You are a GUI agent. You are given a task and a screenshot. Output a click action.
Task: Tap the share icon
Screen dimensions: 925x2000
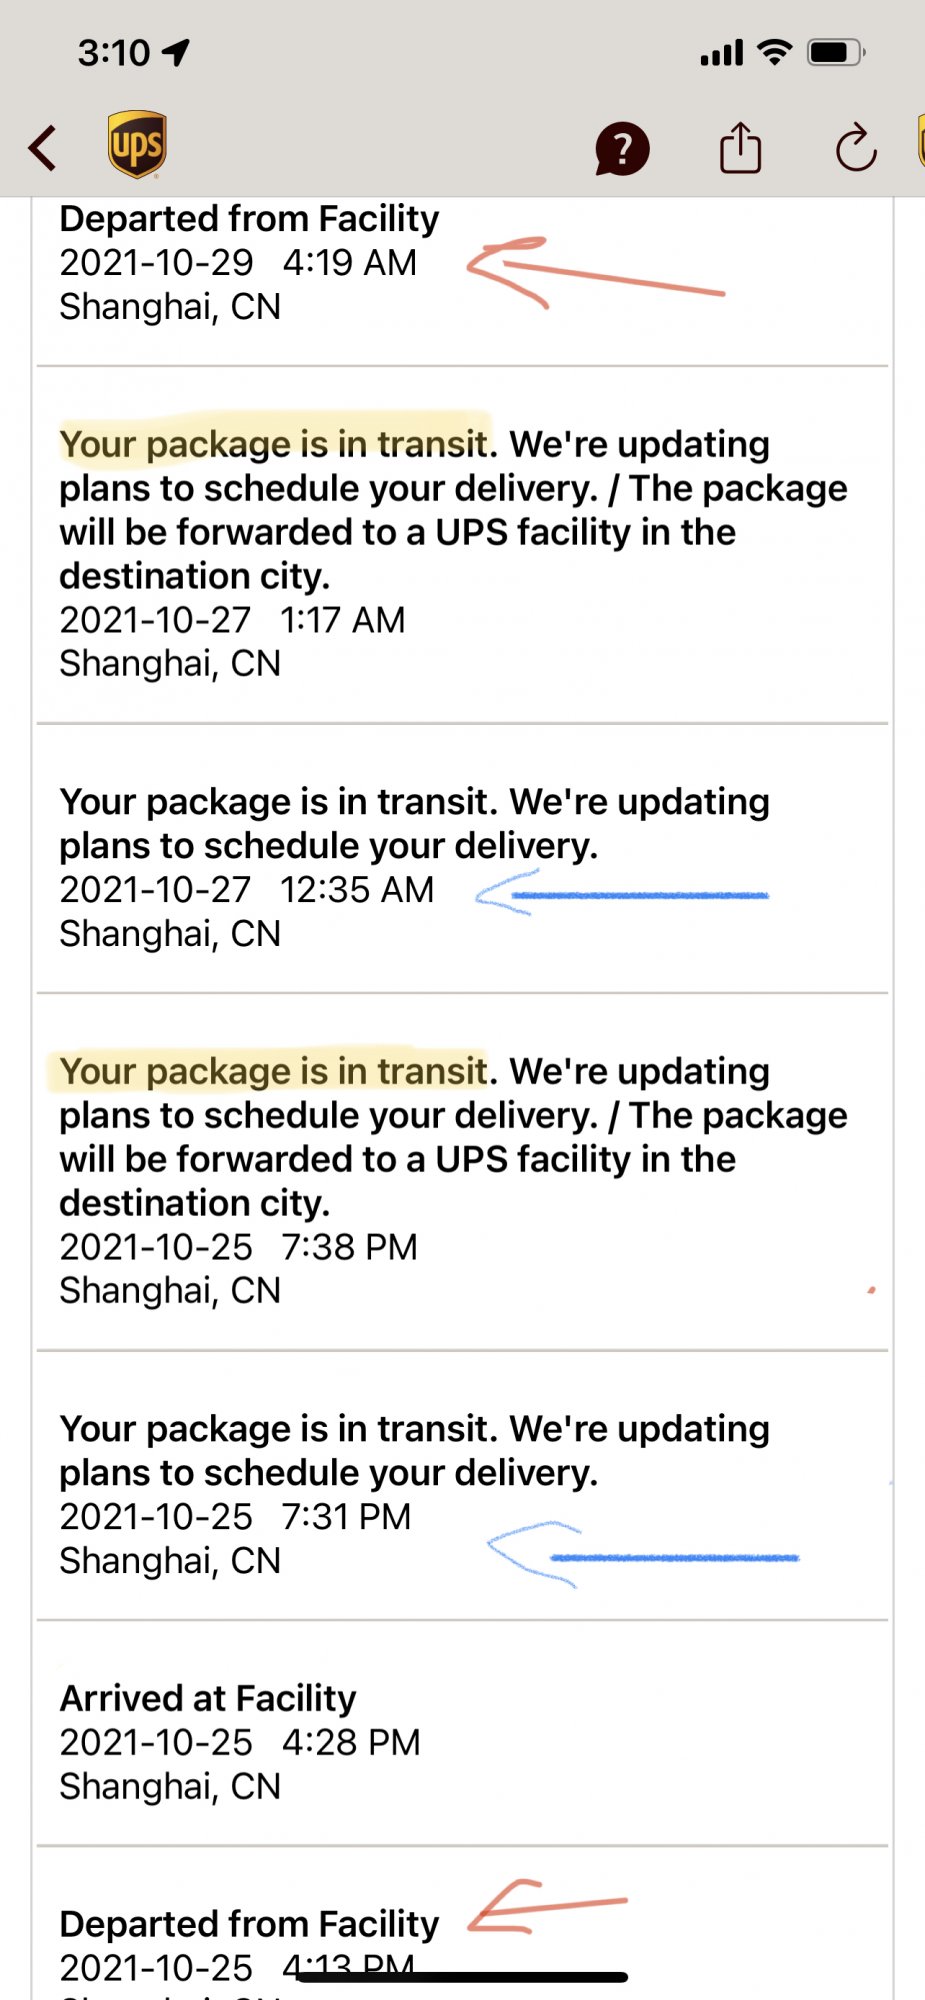(740, 148)
